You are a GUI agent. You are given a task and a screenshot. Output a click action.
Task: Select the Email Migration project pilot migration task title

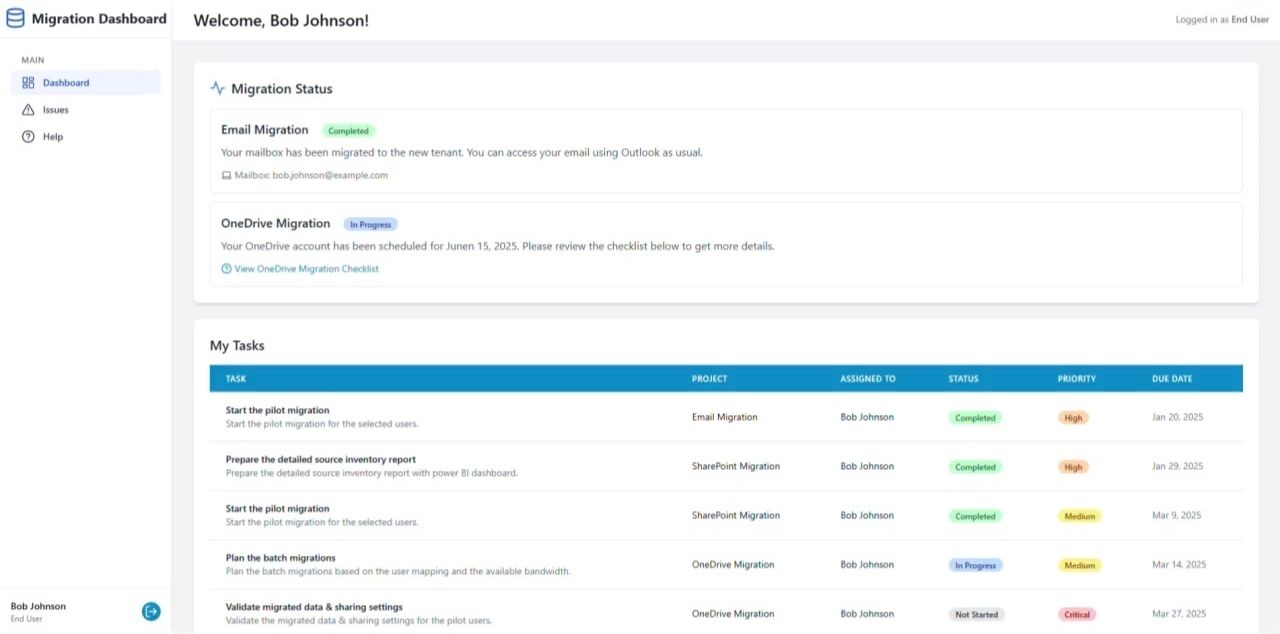coord(277,410)
